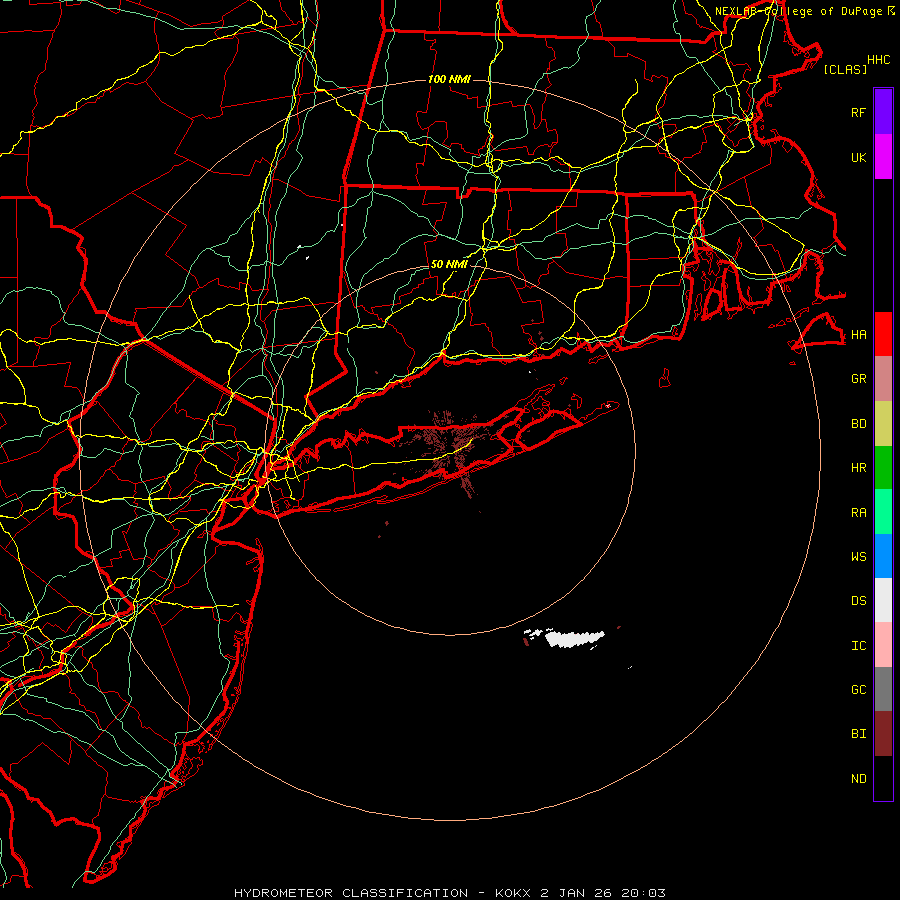The image size is (900, 900).
Task: Click the RA legend label
Action: [x=858, y=513]
